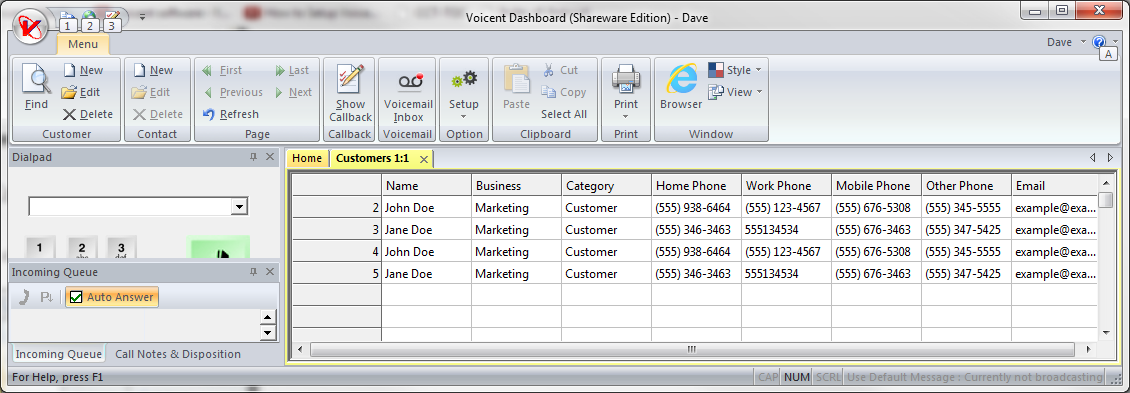Pin the Dialpad panel
This screenshot has height=393, width=1130.
coord(254,156)
